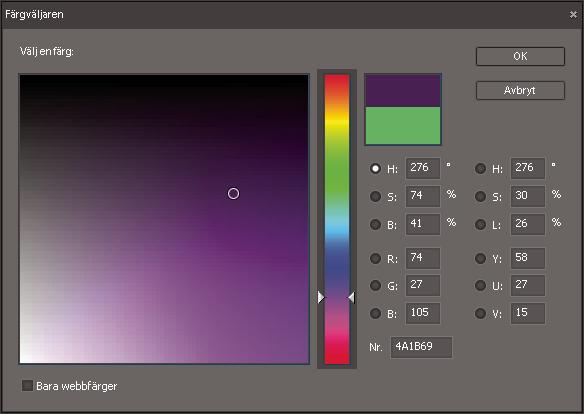This screenshot has height=414, width=584.
Task: Click the yellow area of the hue slider
Action: (x=337, y=122)
